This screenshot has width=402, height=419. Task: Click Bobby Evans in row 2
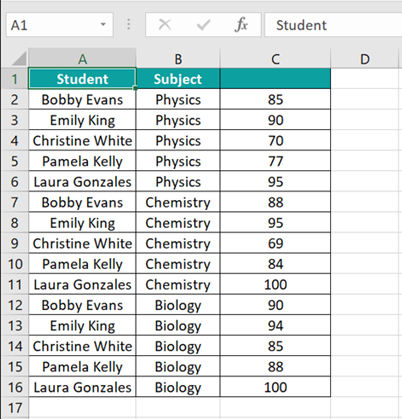click(82, 100)
